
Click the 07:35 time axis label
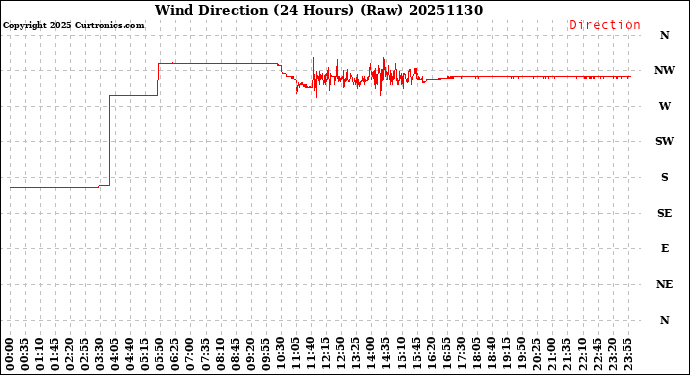tap(205, 354)
